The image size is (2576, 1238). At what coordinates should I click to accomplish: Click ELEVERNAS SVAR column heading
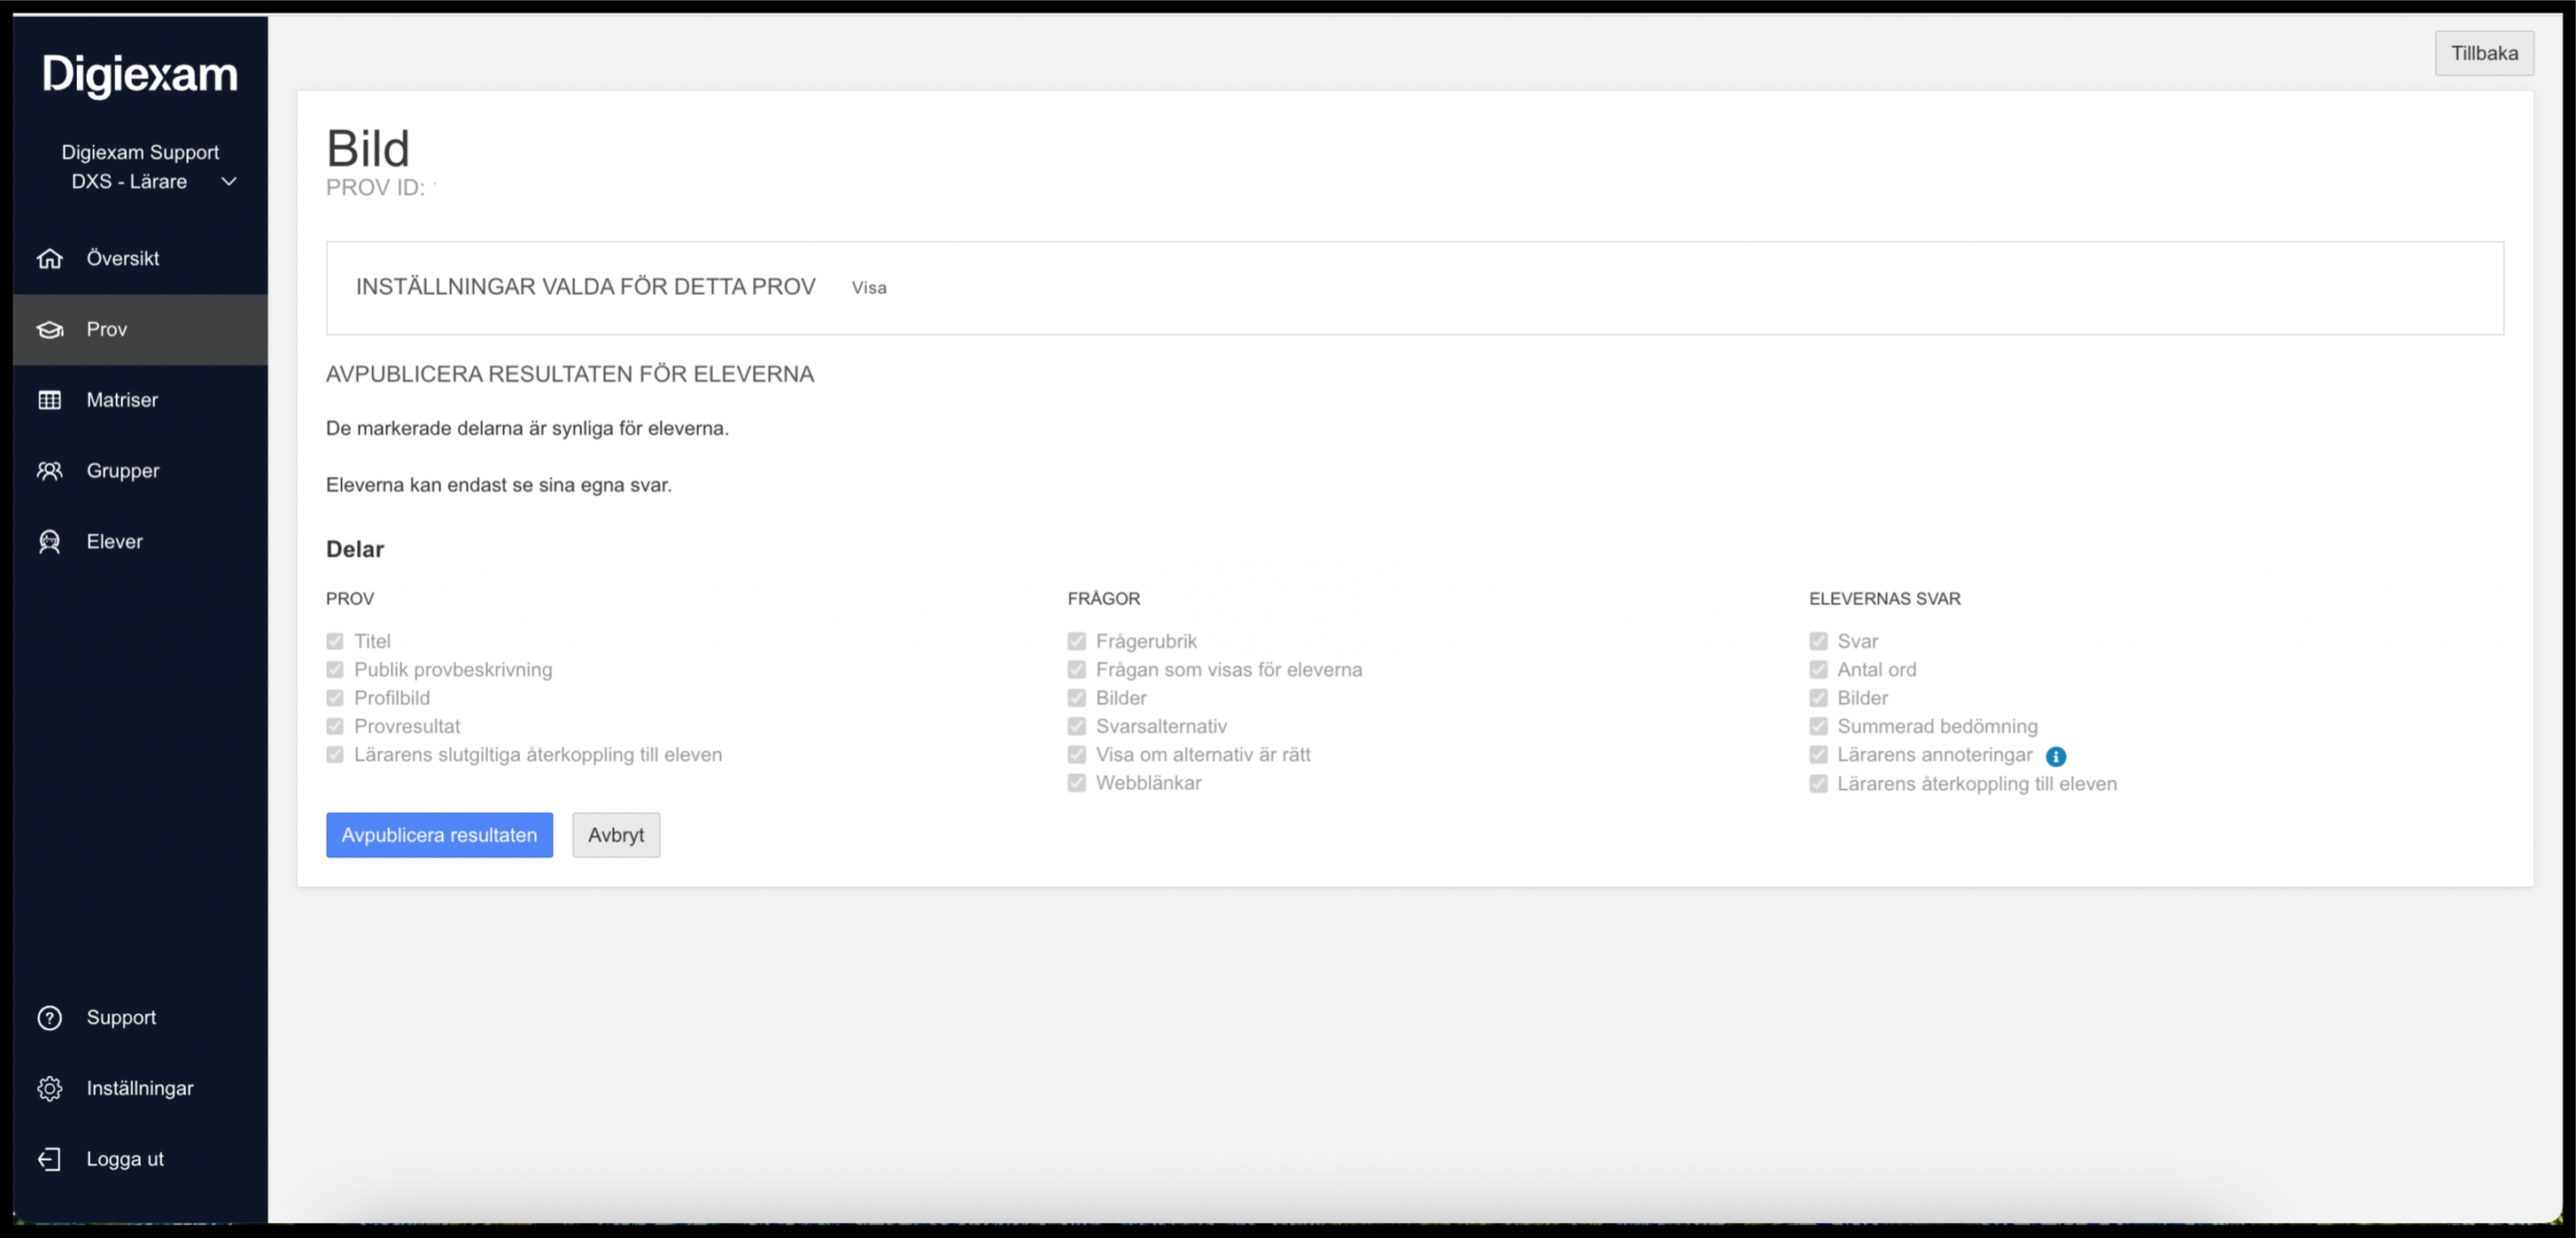(x=1885, y=599)
